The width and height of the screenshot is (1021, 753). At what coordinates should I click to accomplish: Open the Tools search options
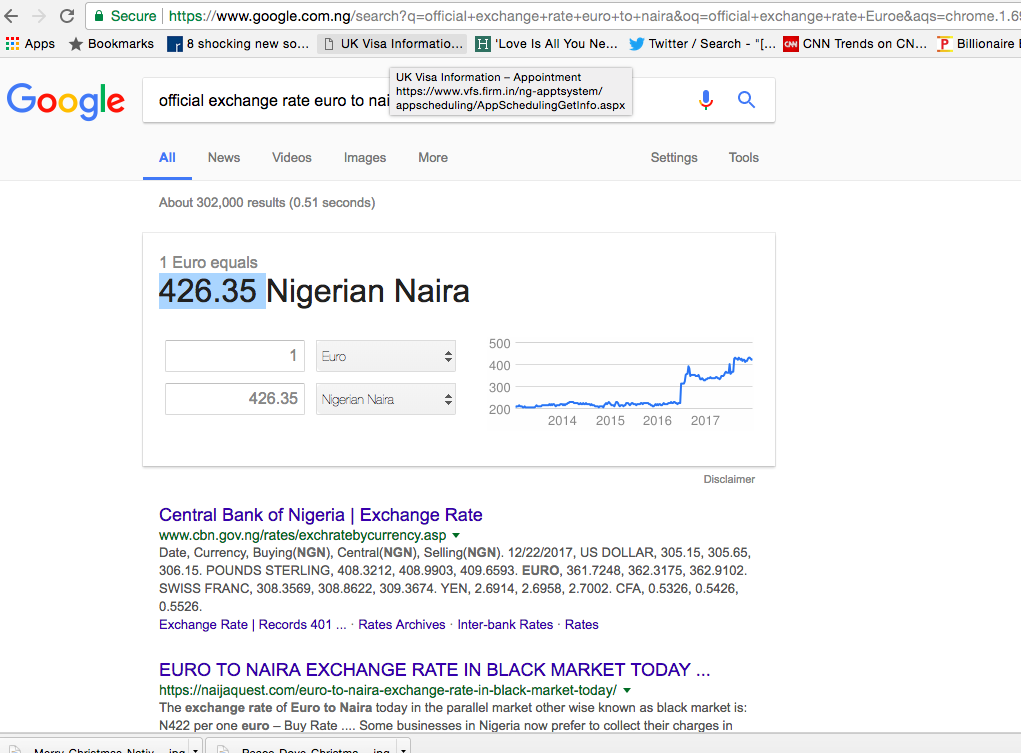744,158
